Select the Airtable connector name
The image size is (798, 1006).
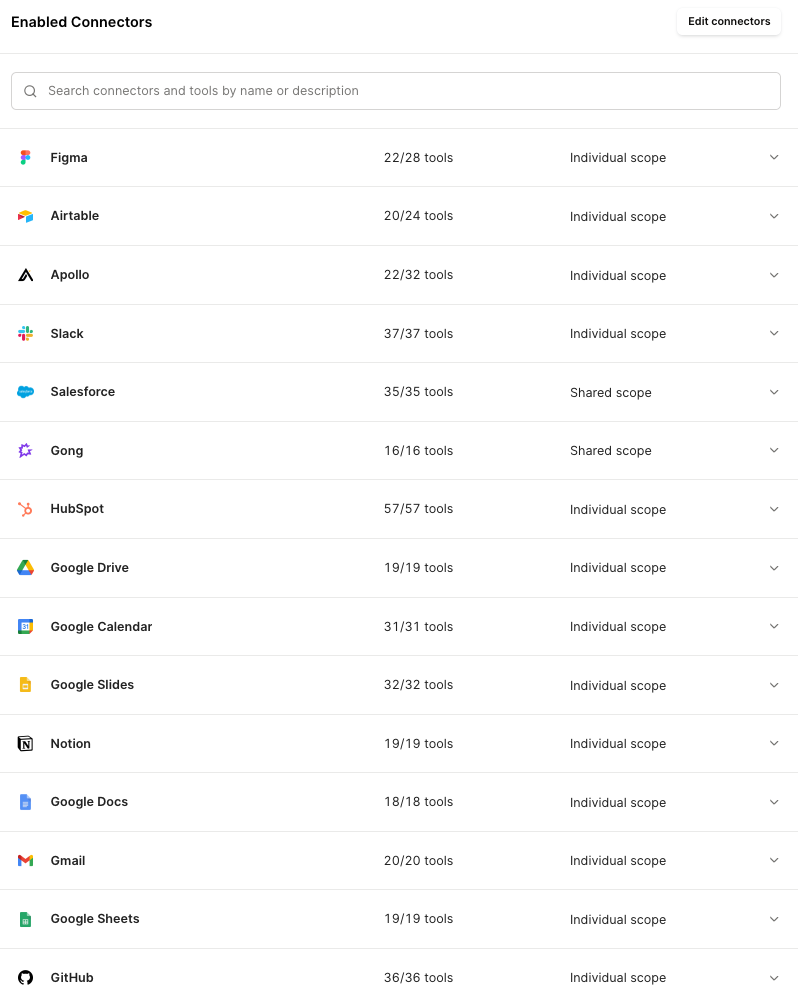75,216
